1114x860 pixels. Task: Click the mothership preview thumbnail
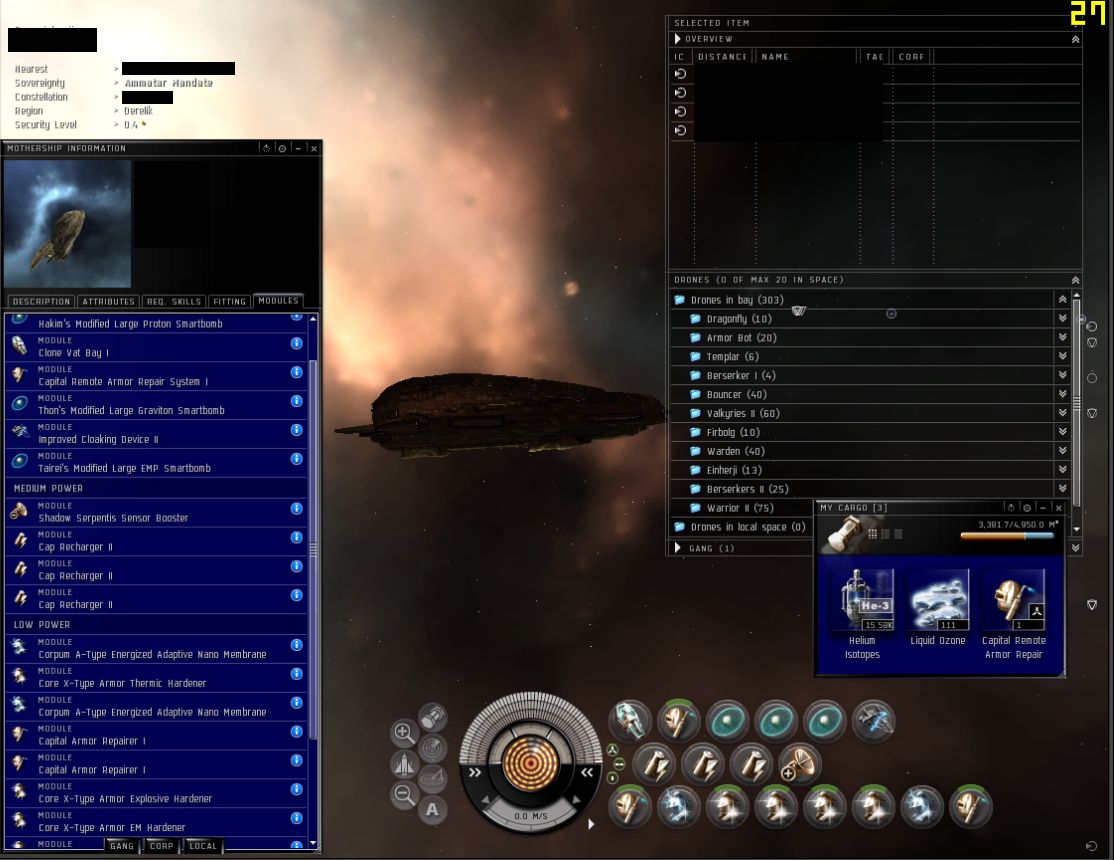[x=67, y=223]
